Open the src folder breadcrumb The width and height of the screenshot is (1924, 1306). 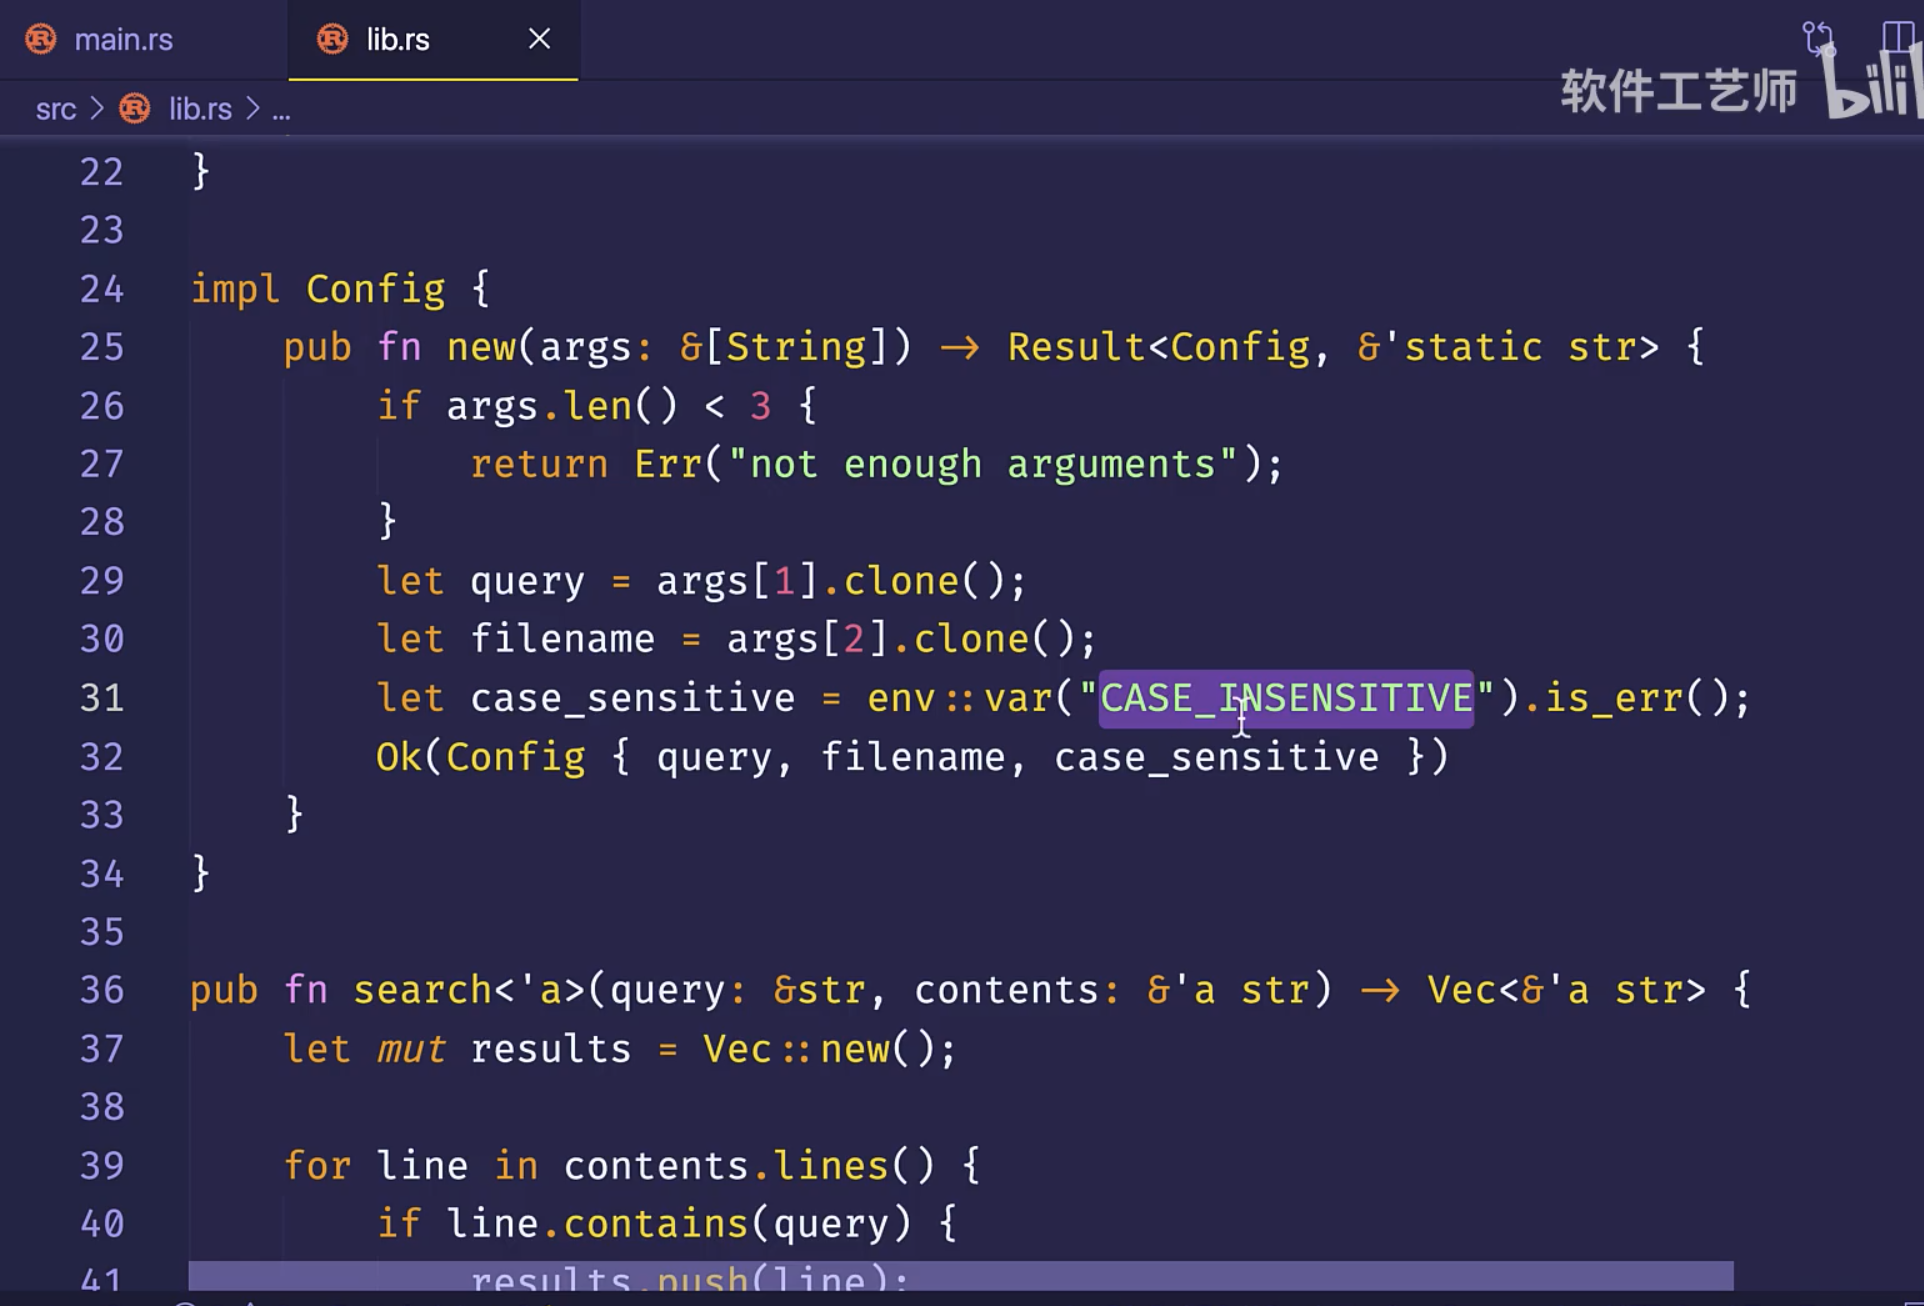(x=55, y=109)
